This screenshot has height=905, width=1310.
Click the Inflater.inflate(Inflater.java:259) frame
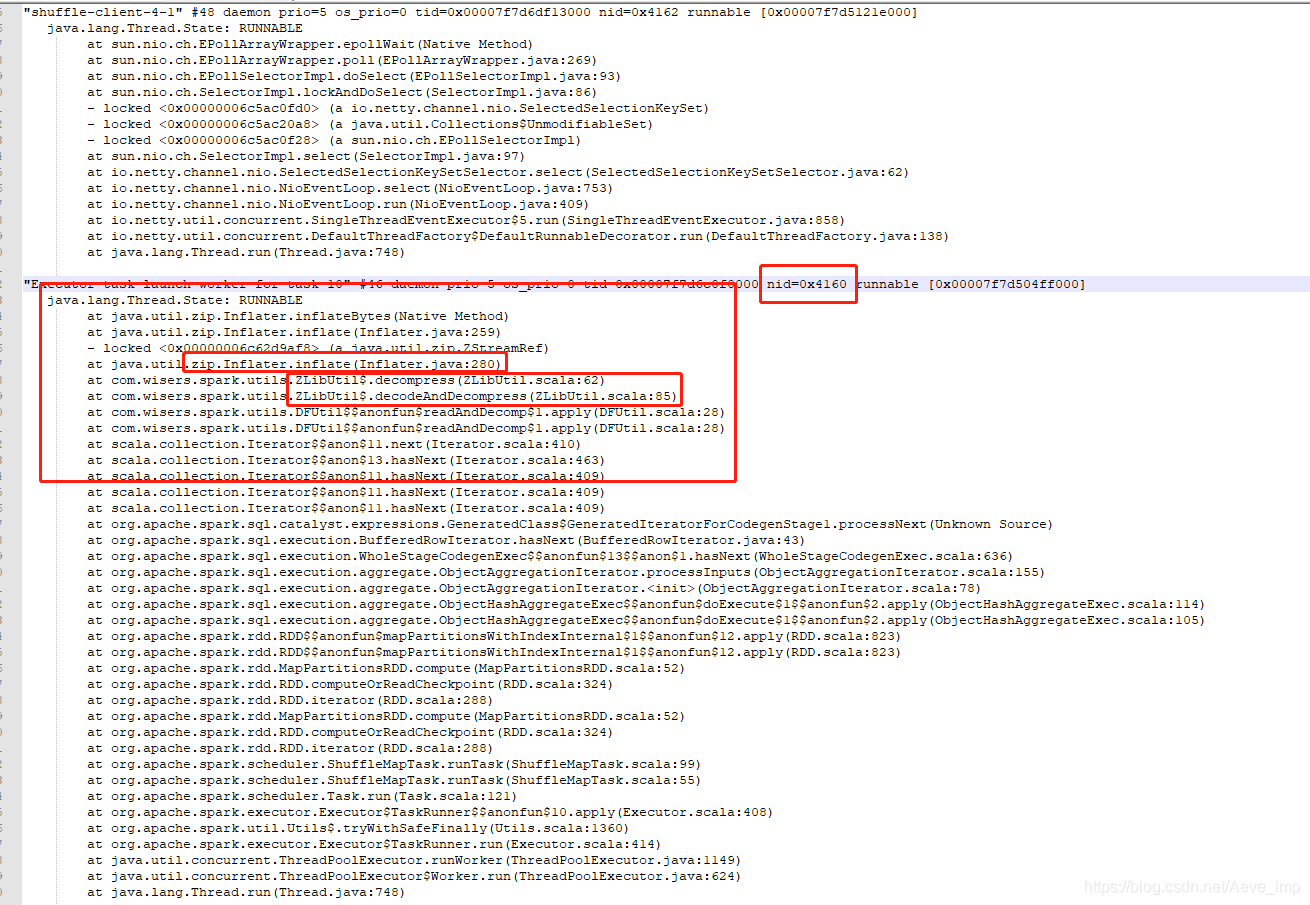point(294,332)
